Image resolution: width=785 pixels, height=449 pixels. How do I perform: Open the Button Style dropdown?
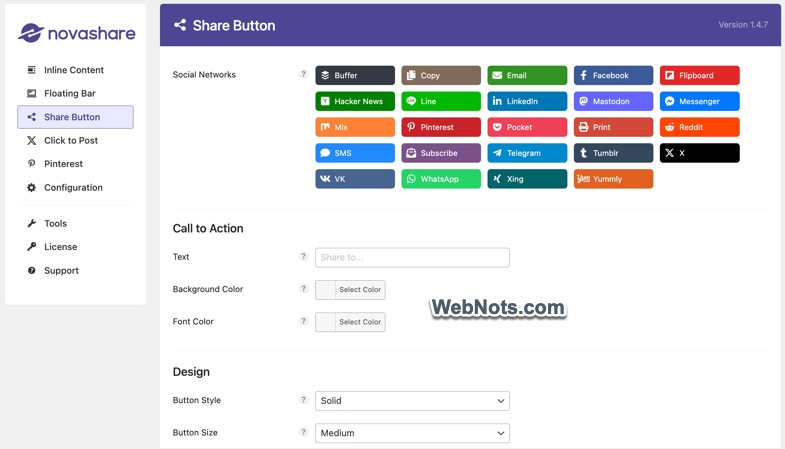pyautogui.click(x=412, y=401)
